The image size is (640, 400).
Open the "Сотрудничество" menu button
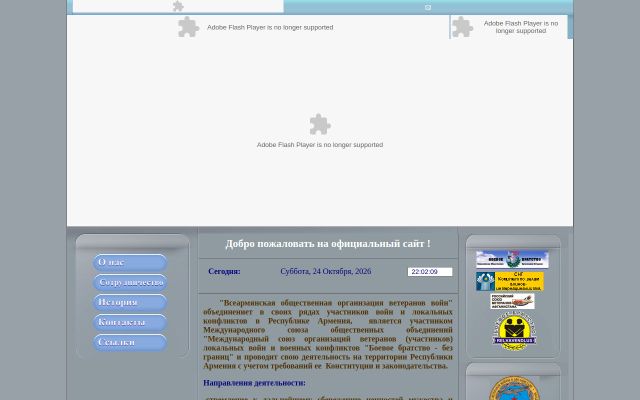(130, 282)
